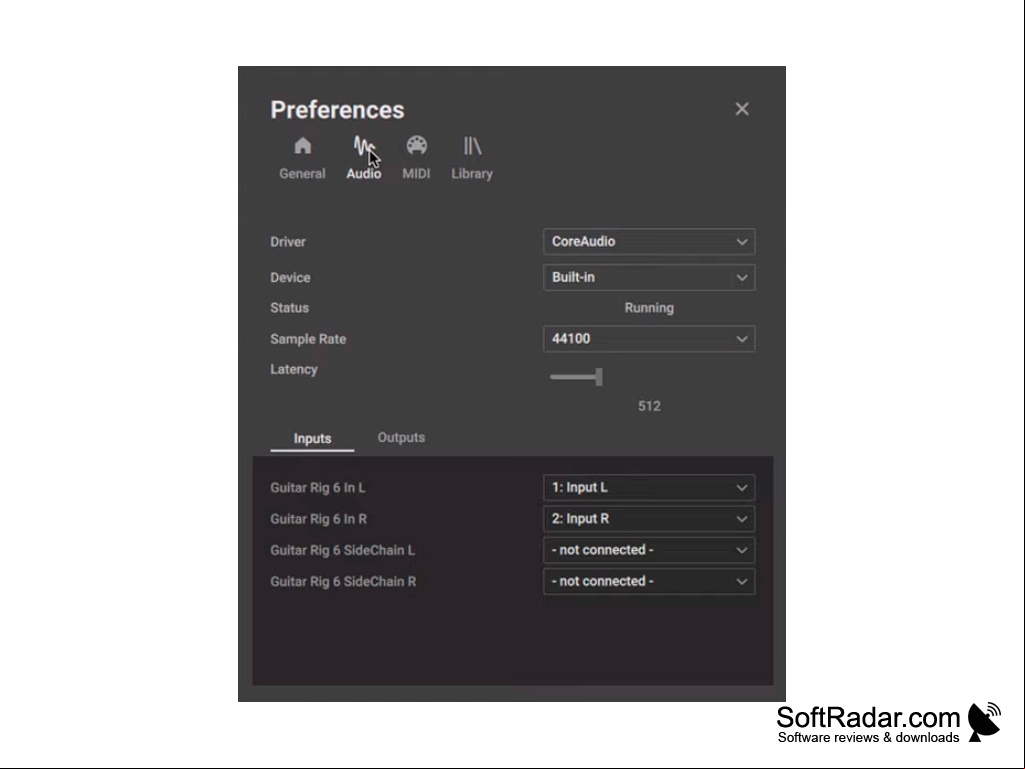Click the Preferences dialog title
Screen dimensions: 1025x769
coord(337,110)
